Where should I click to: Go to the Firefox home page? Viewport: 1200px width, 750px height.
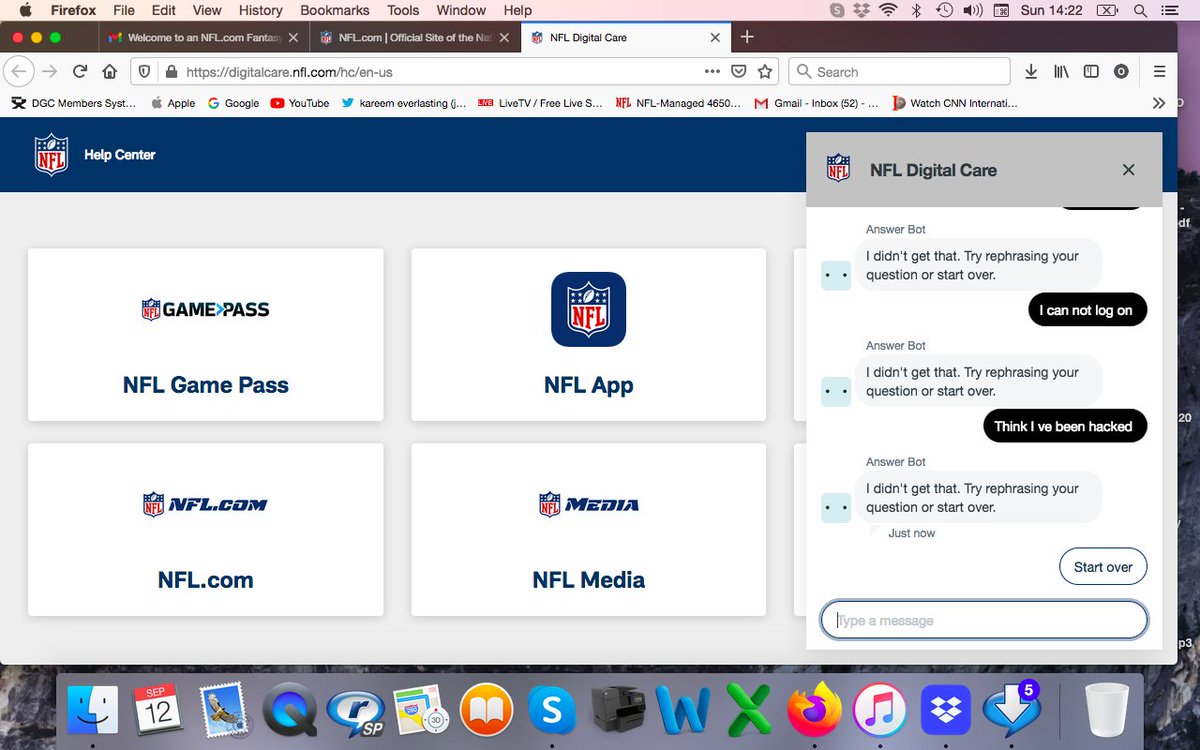pos(110,72)
